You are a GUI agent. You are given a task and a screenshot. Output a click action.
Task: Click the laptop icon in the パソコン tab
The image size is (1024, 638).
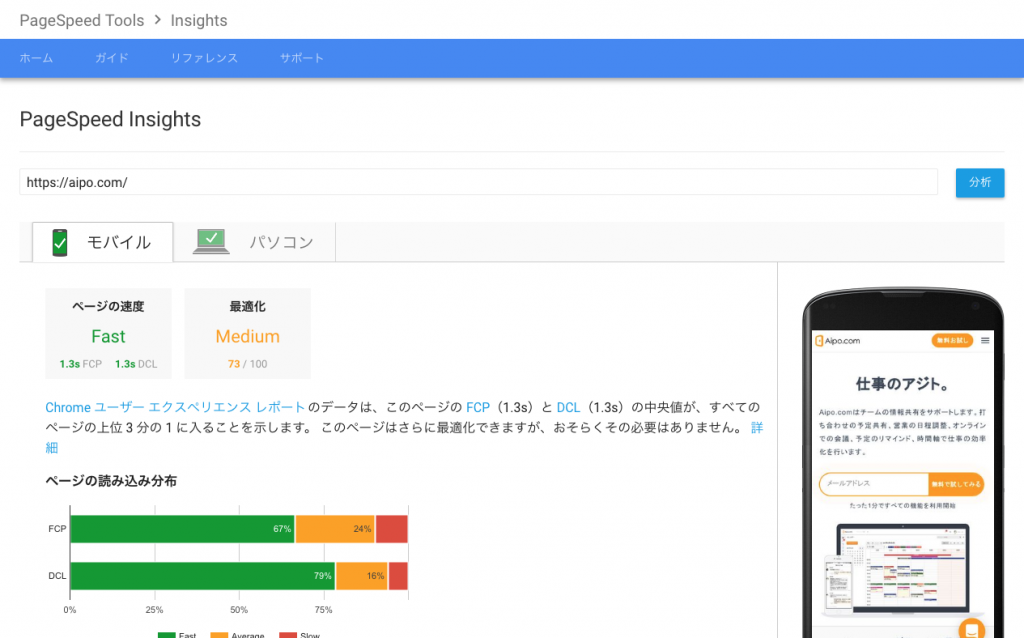tap(211, 241)
